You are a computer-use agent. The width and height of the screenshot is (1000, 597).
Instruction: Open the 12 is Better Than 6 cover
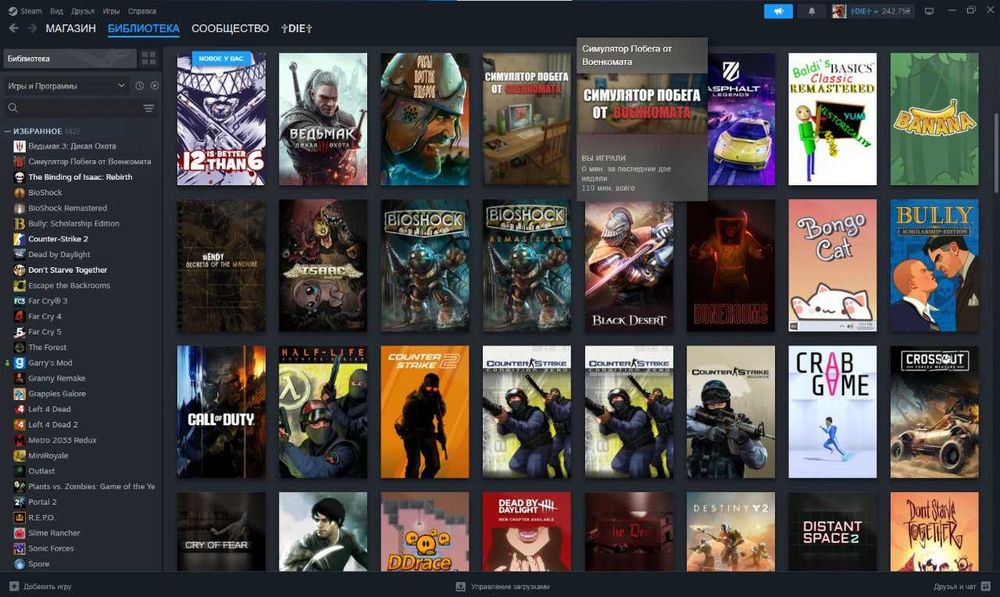pos(221,119)
